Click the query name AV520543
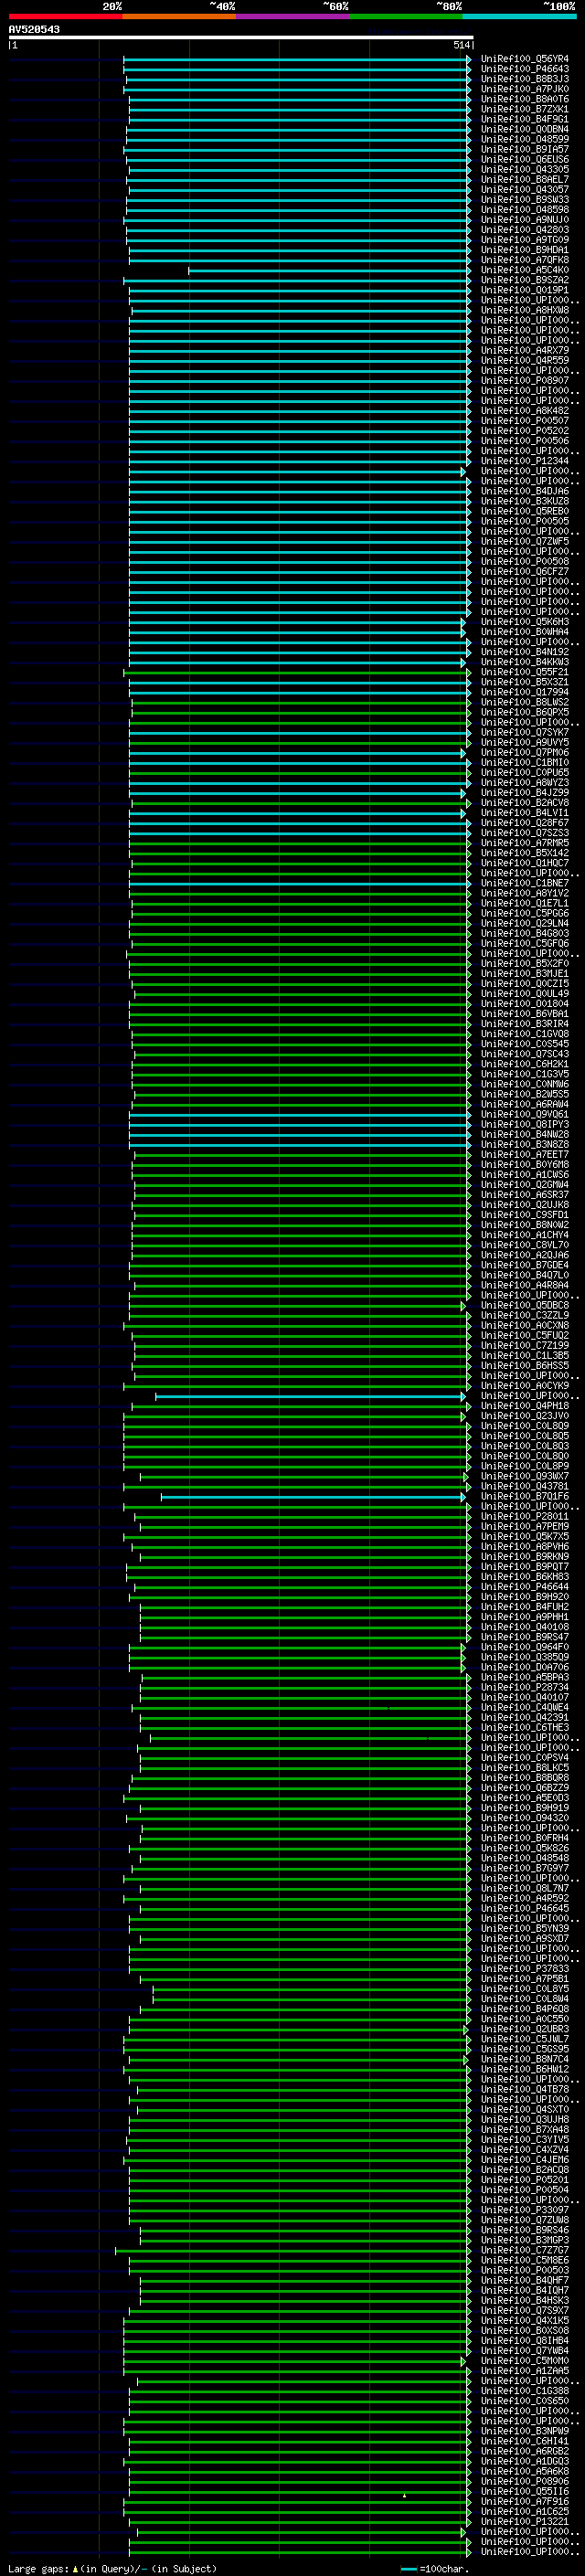The image size is (585, 2576). [x=34, y=30]
